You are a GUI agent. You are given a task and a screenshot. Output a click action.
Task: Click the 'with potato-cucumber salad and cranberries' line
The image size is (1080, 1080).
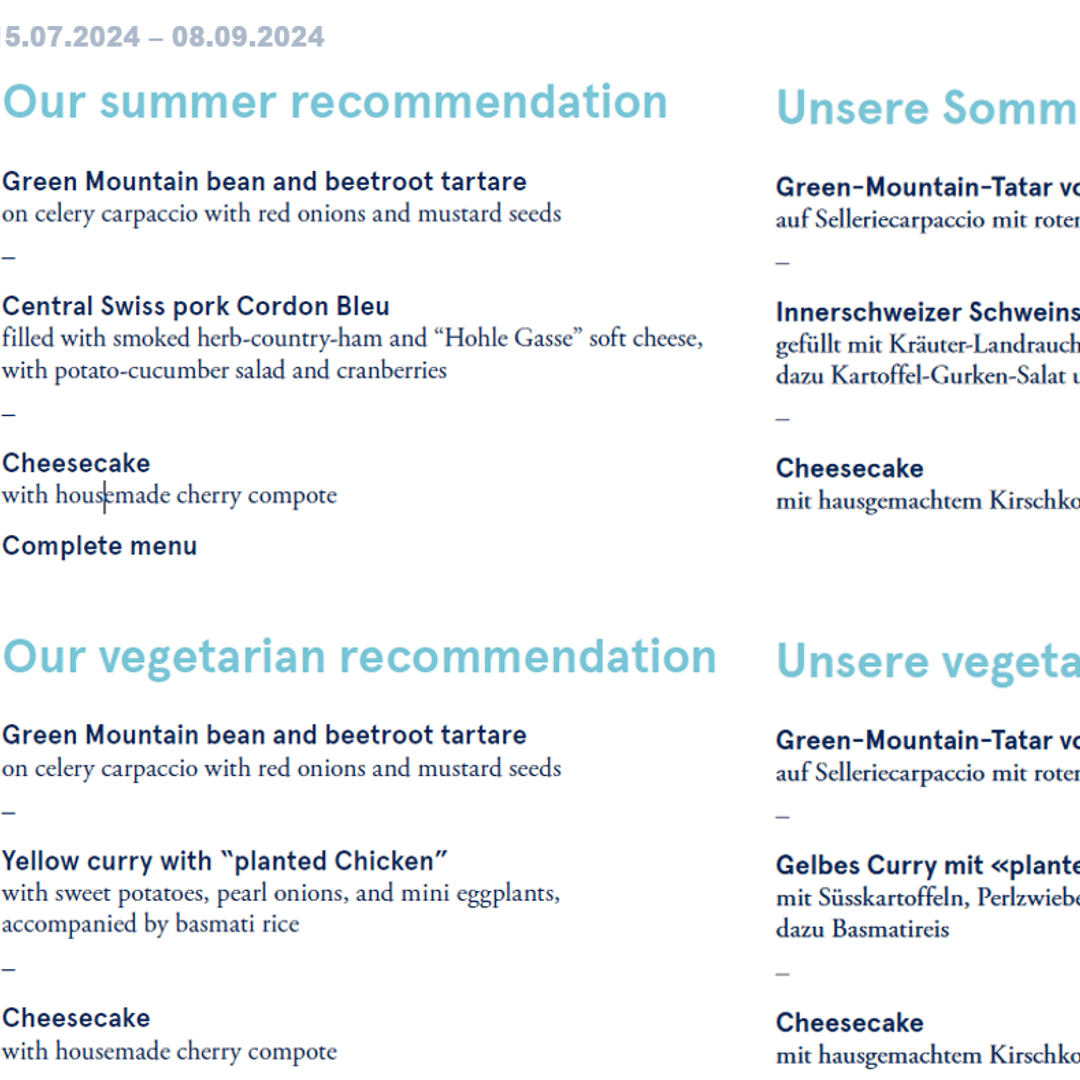225,371
